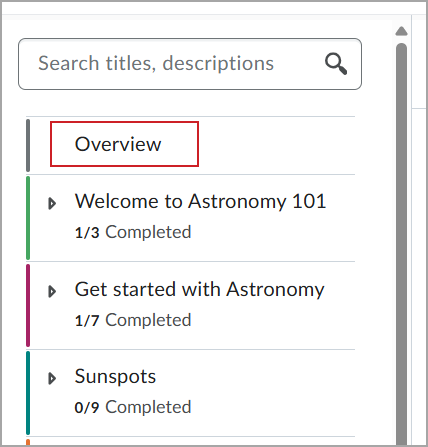The image size is (428, 447).
Task: Expand the Welcome to Astronomy 101 module
Action: coord(52,203)
